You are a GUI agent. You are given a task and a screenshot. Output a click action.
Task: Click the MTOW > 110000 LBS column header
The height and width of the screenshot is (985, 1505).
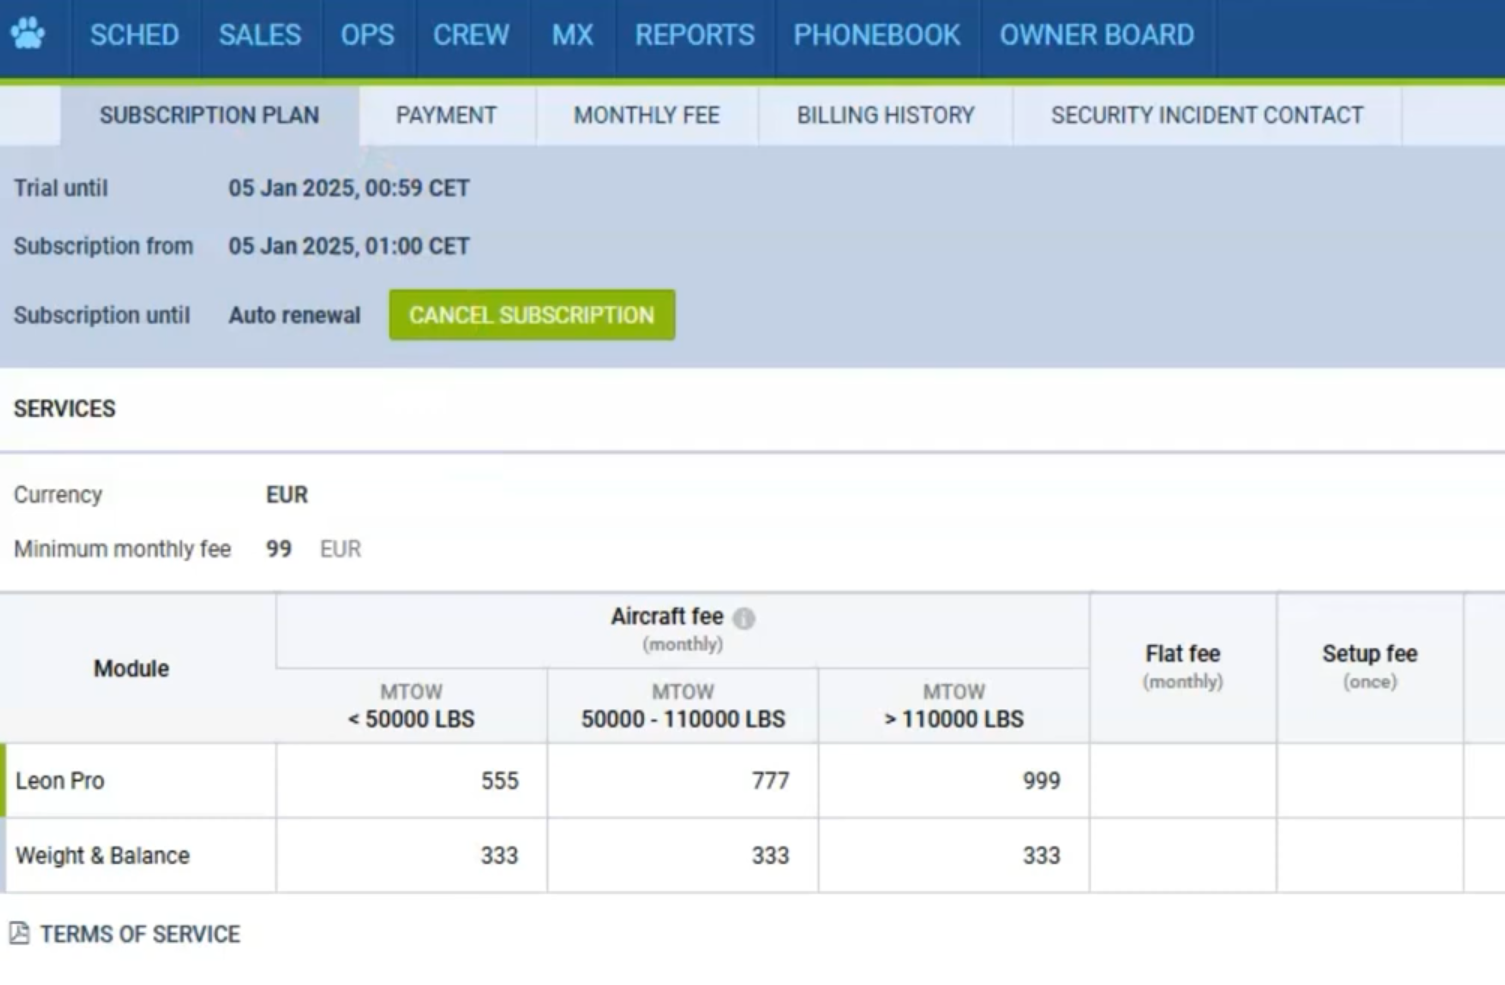click(x=954, y=706)
